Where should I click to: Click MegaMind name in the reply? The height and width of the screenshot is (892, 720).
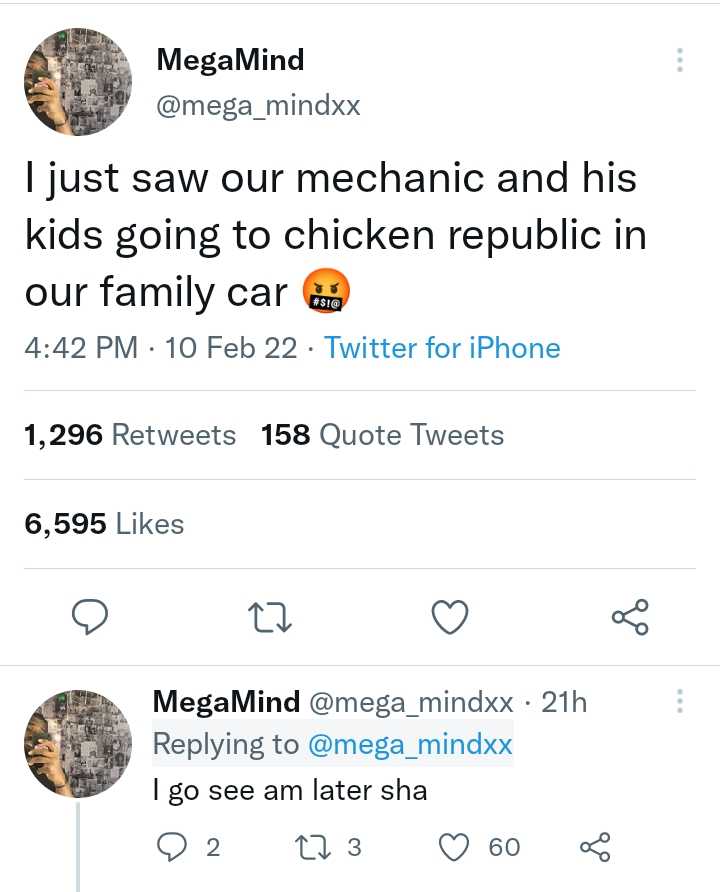coord(226,702)
